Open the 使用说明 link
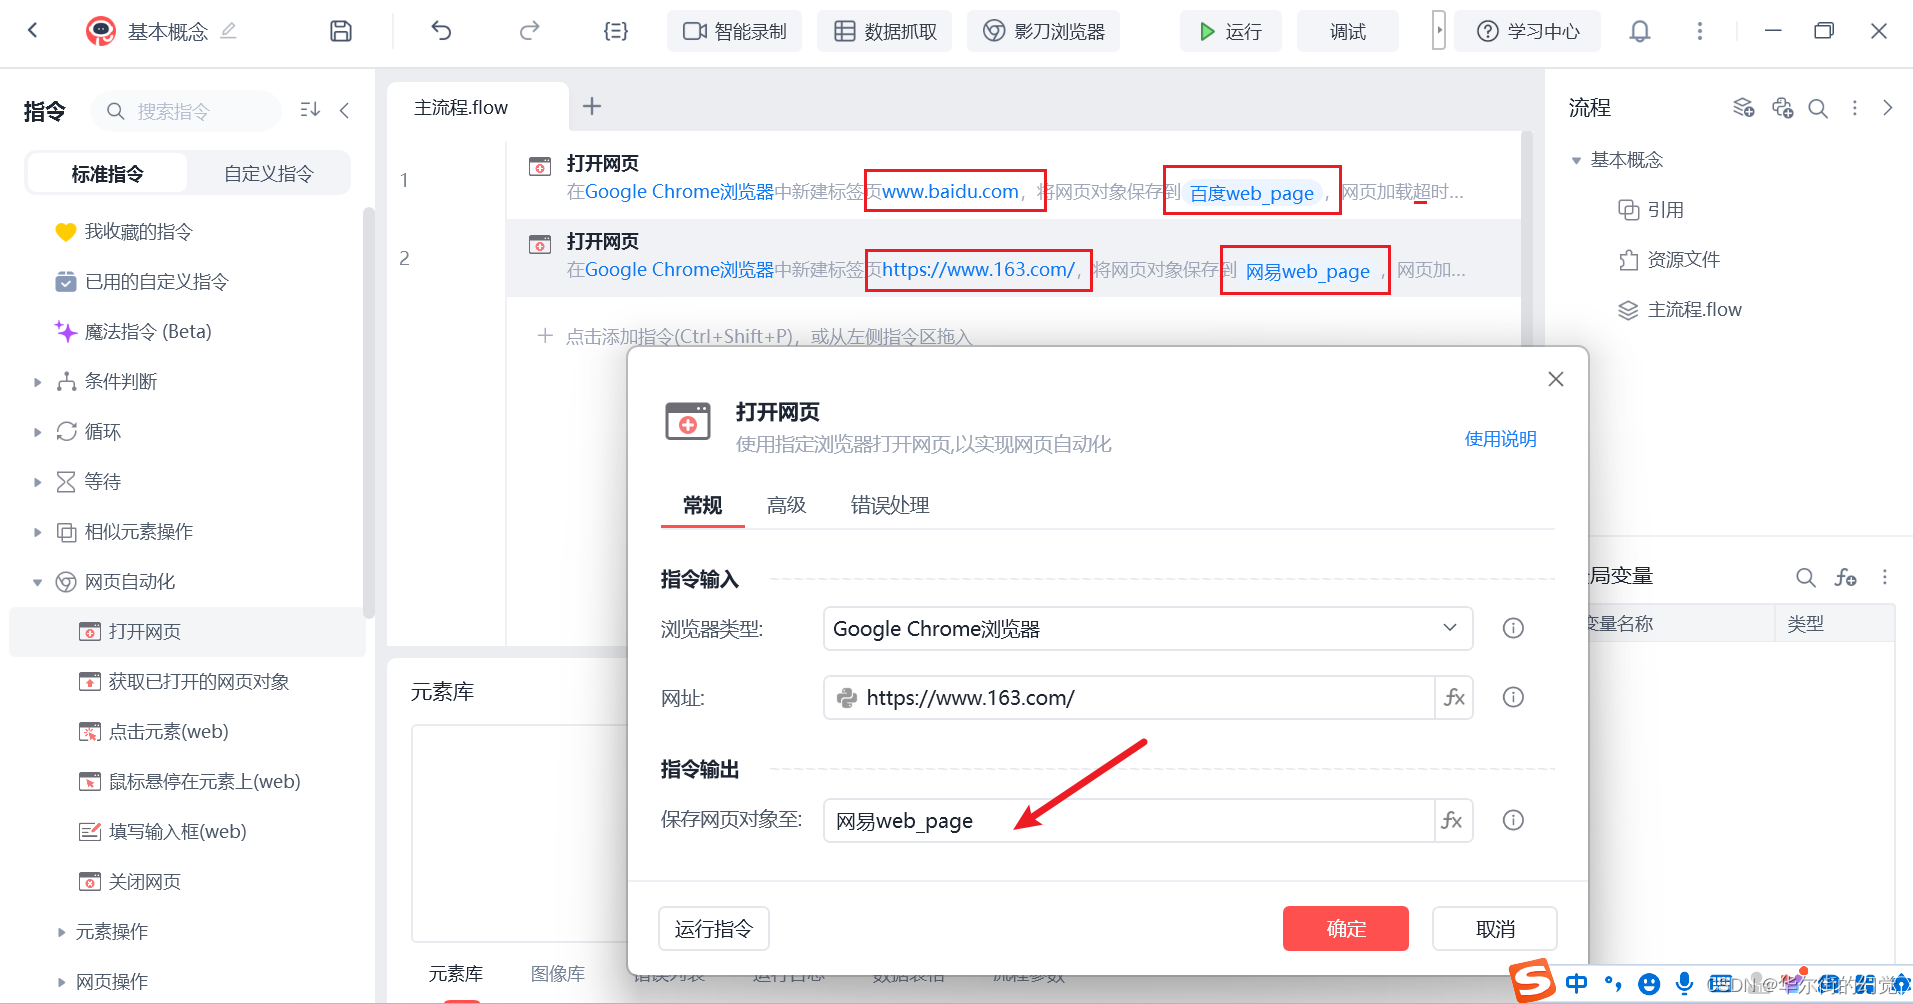 pos(1500,439)
